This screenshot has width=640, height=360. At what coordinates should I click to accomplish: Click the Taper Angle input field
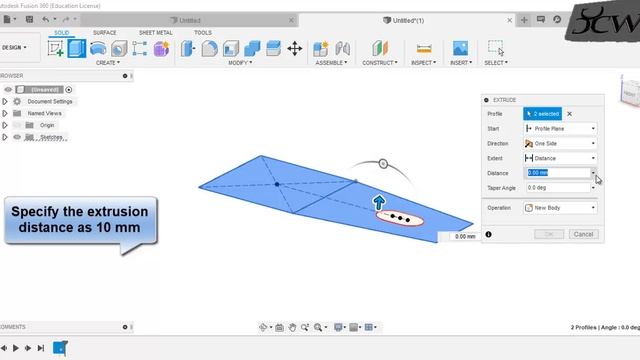(x=558, y=188)
